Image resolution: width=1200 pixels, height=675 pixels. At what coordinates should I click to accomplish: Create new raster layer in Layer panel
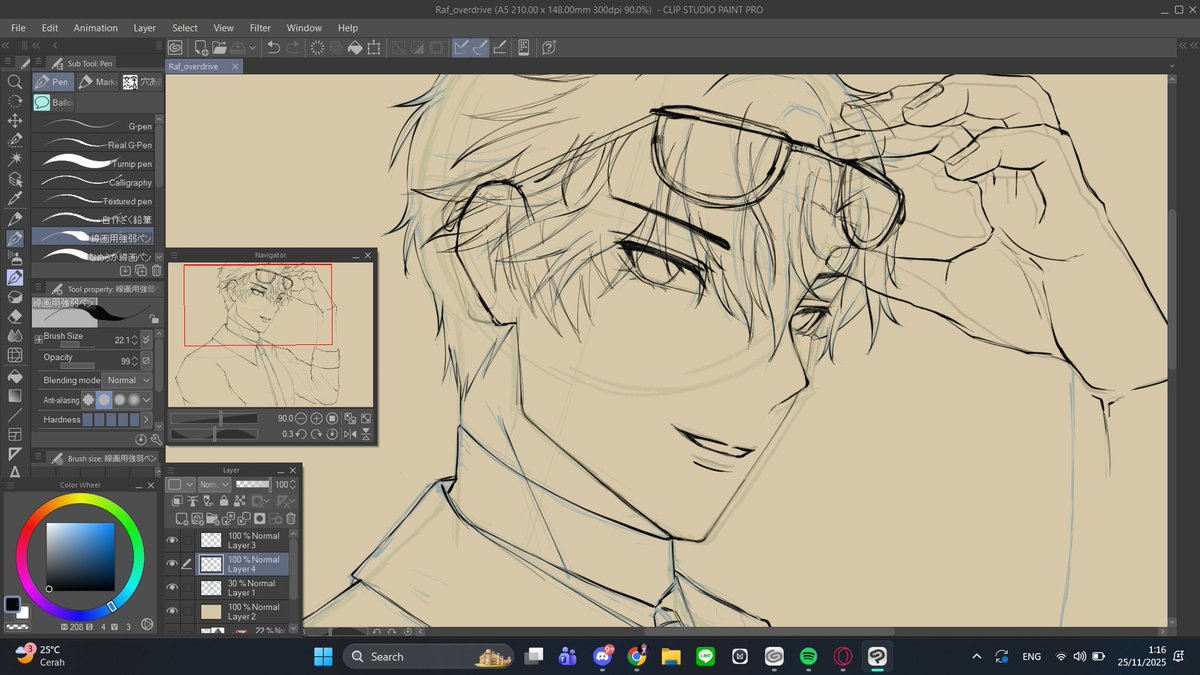pos(182,518)
